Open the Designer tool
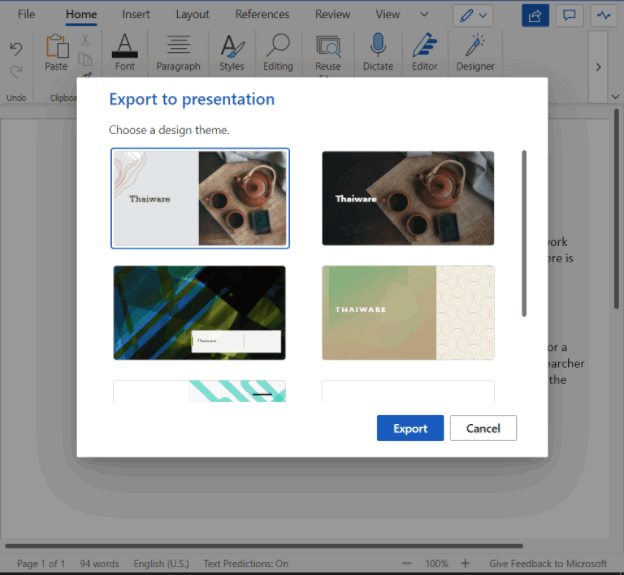This screenshot has height=575, width=624. pyautogui.click(x=475, y=53)
